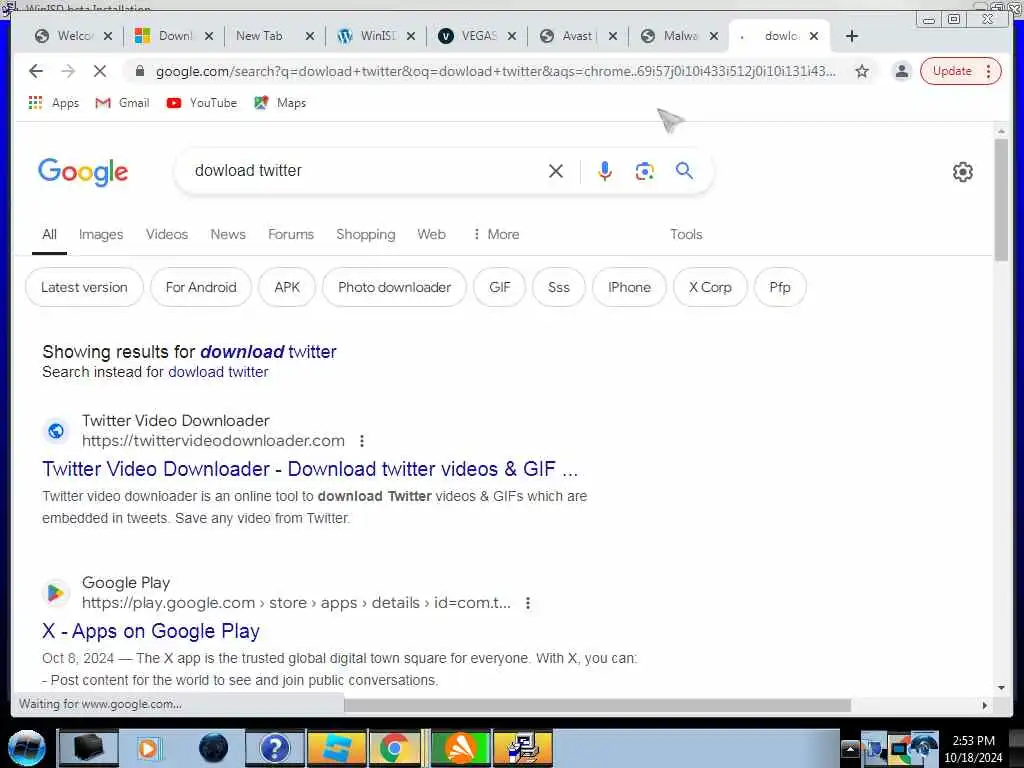The width and height of the screenshot is (1024, 768).
Task: Start voice search with the microphone icon
Action: click(x=605, y=171)
